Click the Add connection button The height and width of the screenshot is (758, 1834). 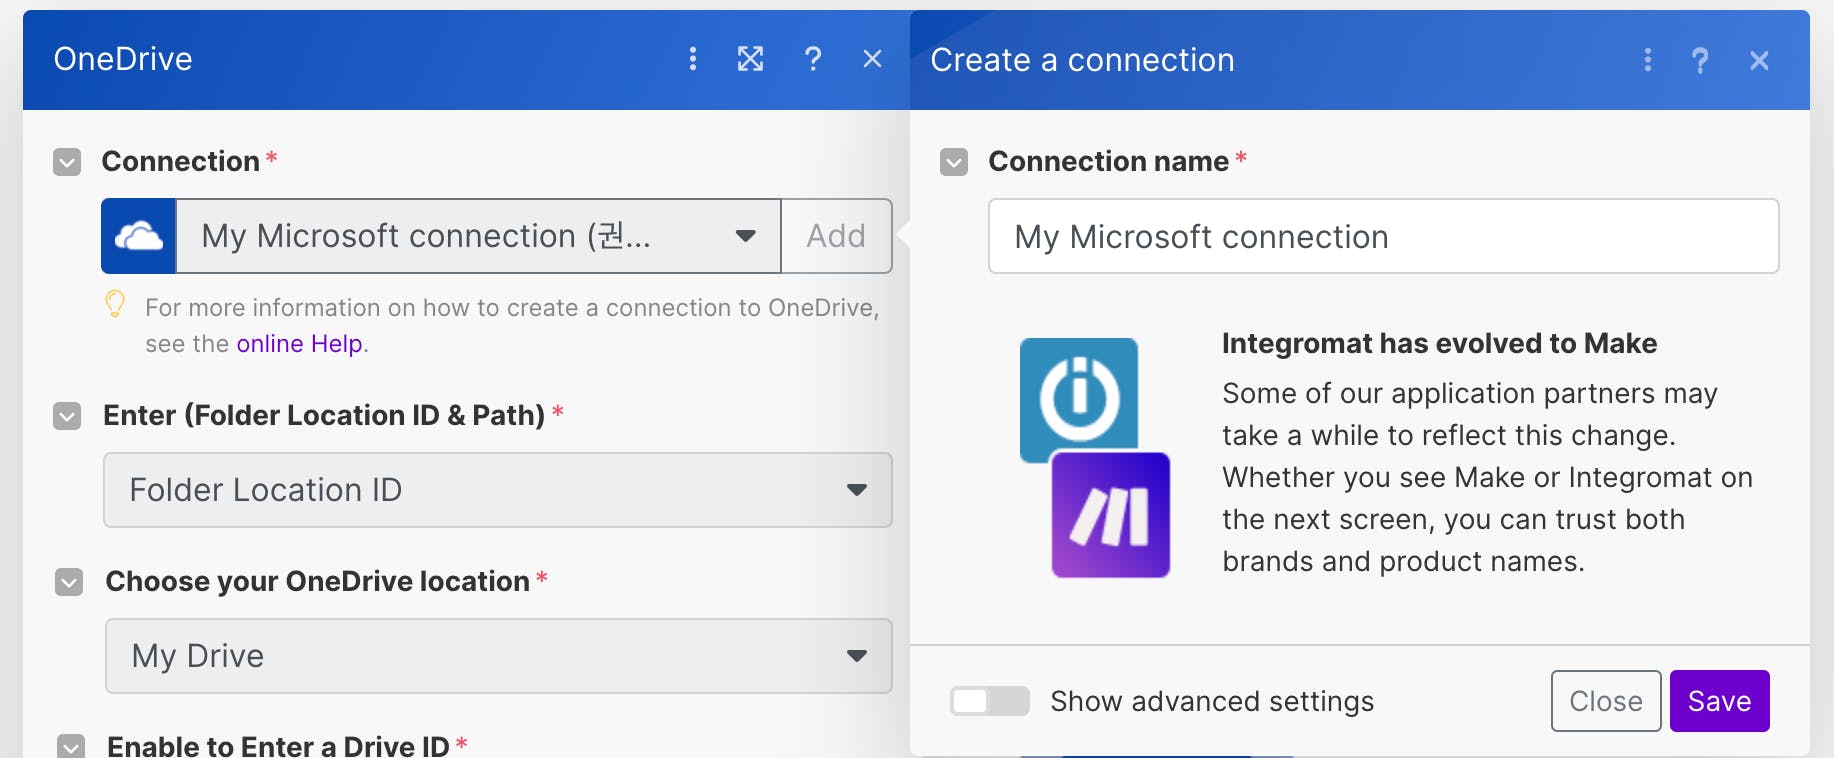coord(836,236)
